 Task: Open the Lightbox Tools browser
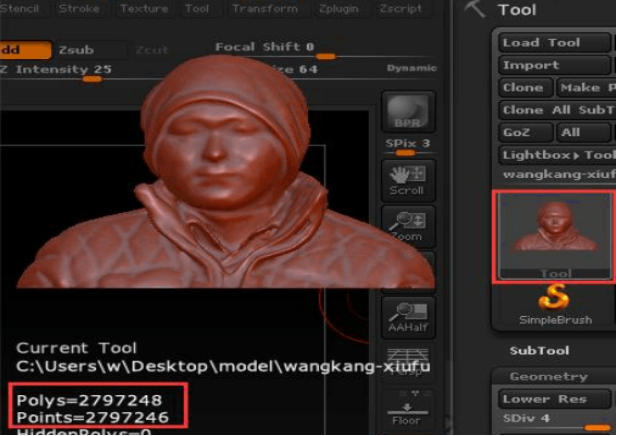tap(555, 155)
